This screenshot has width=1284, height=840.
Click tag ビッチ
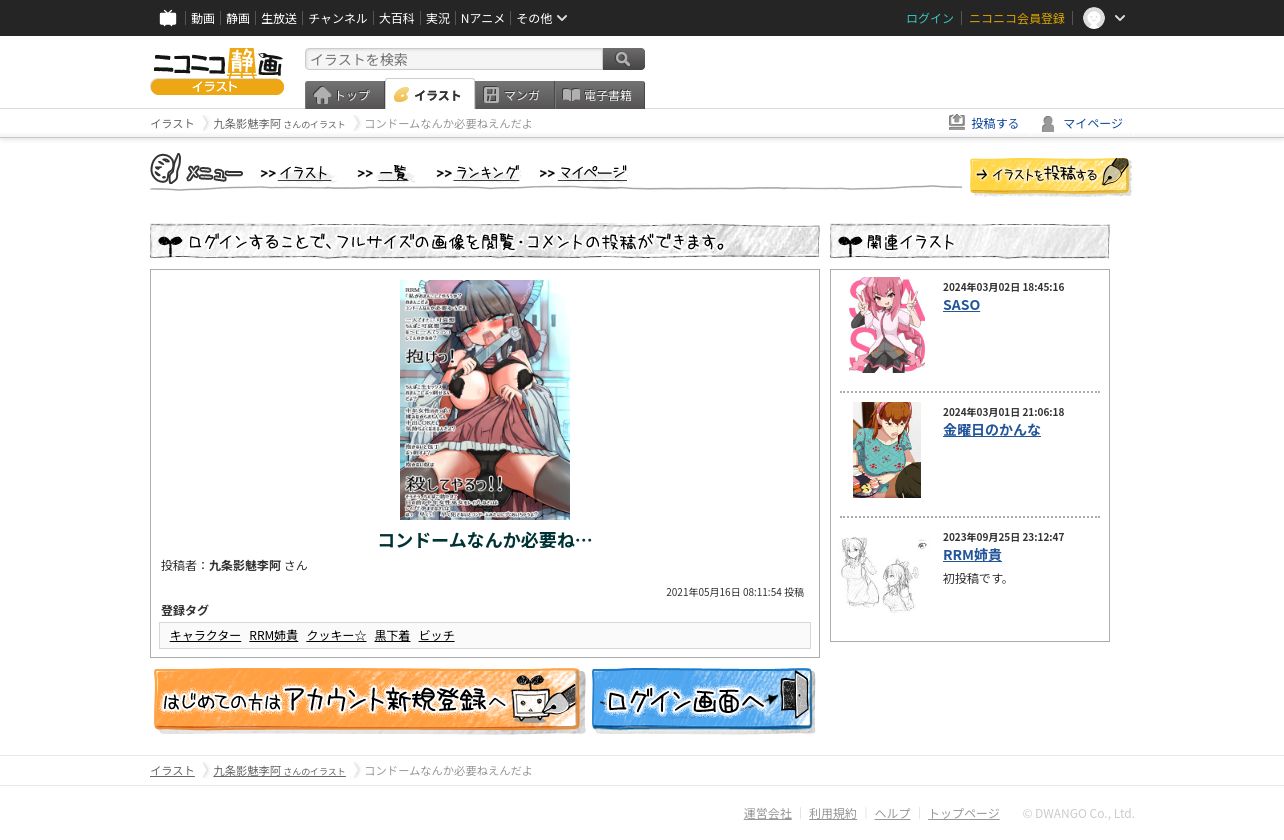[x=436, y=635]
